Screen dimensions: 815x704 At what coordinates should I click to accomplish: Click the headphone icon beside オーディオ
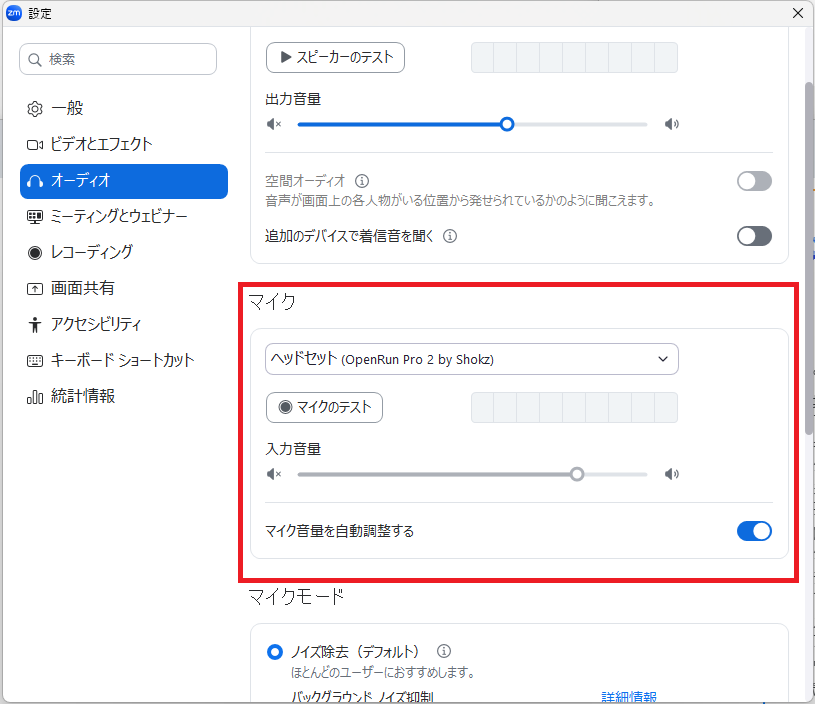(35, 181)
